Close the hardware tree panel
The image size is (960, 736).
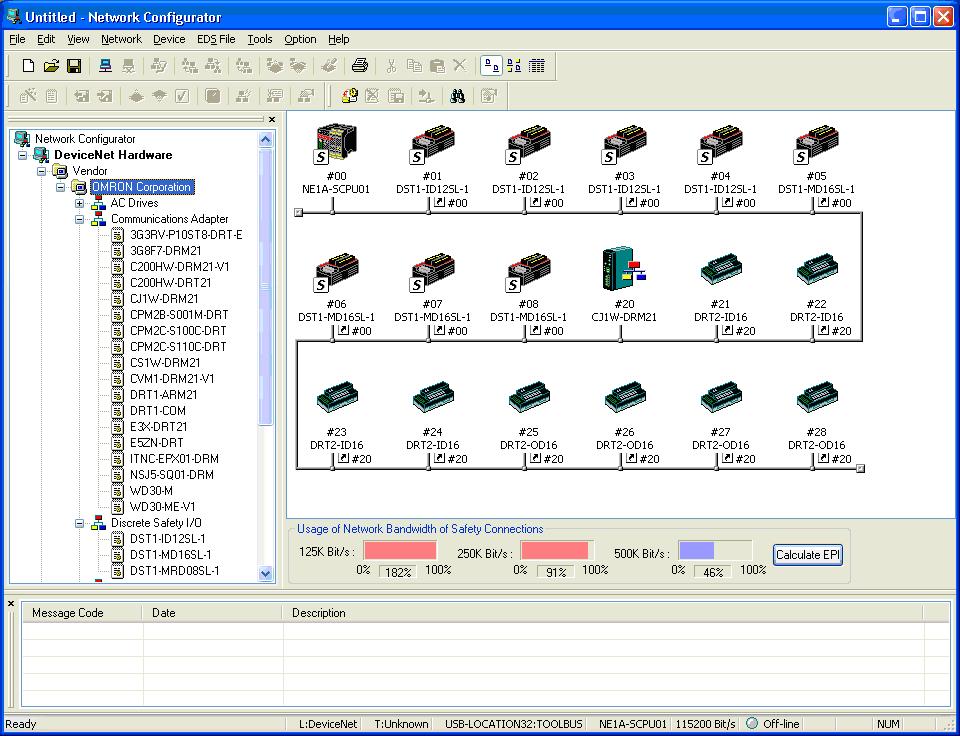272,119
